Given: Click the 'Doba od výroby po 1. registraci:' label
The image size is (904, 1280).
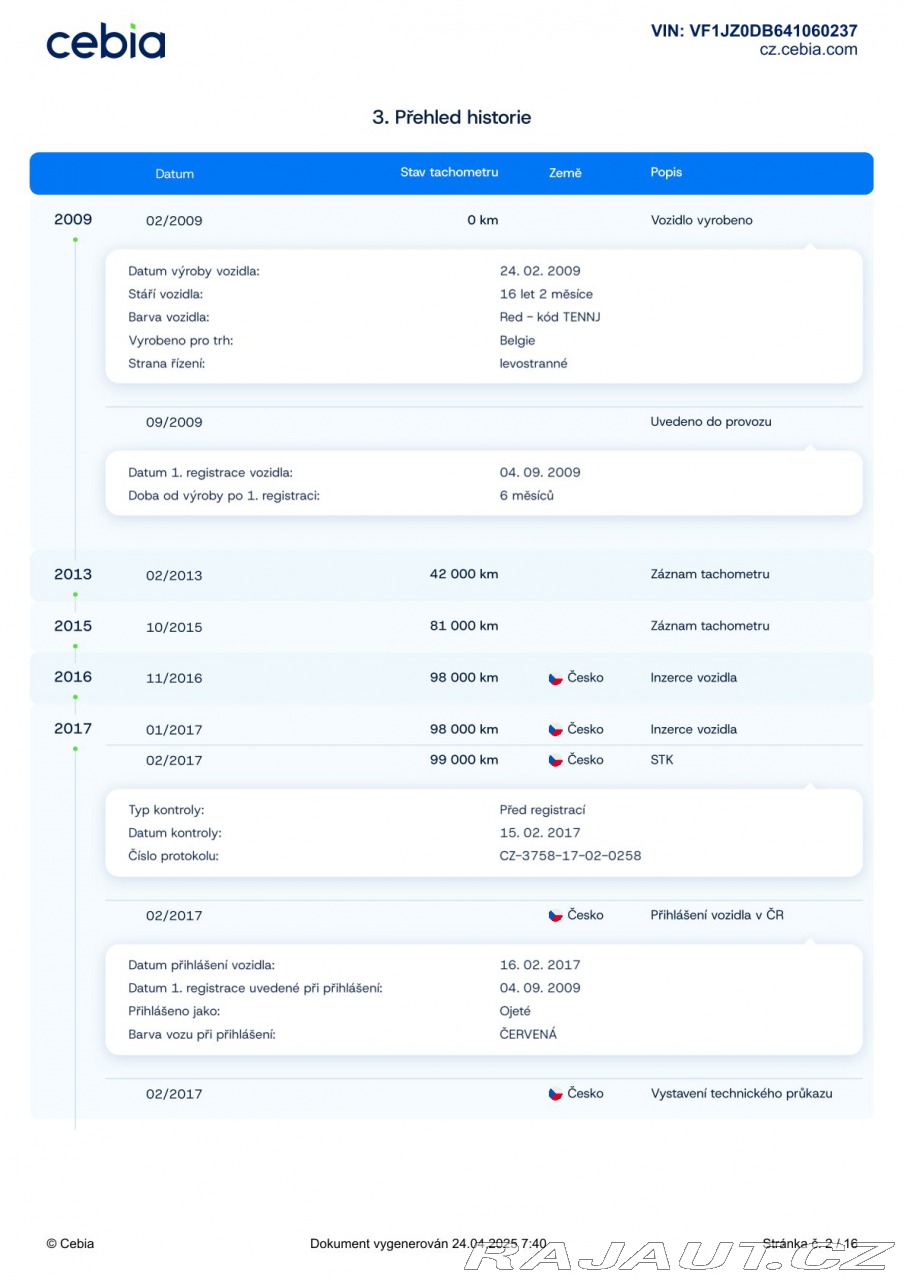Looking at the screenshot, I should (224, 496).
